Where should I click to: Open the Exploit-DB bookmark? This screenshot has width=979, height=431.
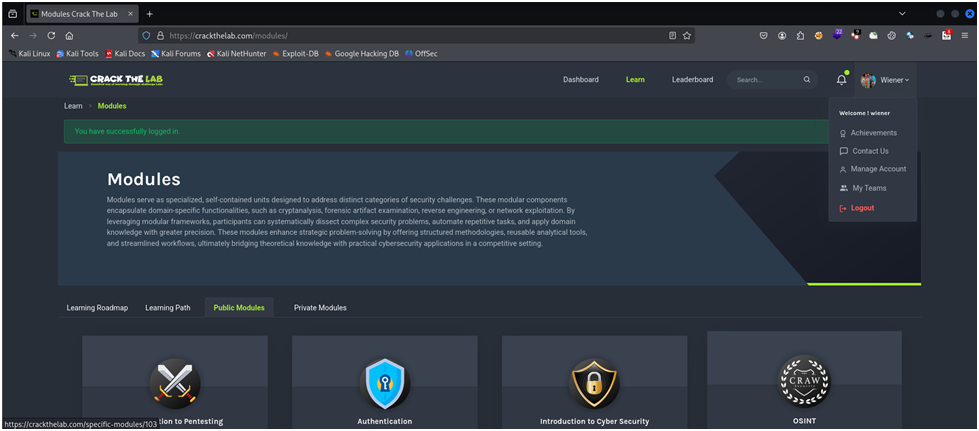[x=305, y=53]
